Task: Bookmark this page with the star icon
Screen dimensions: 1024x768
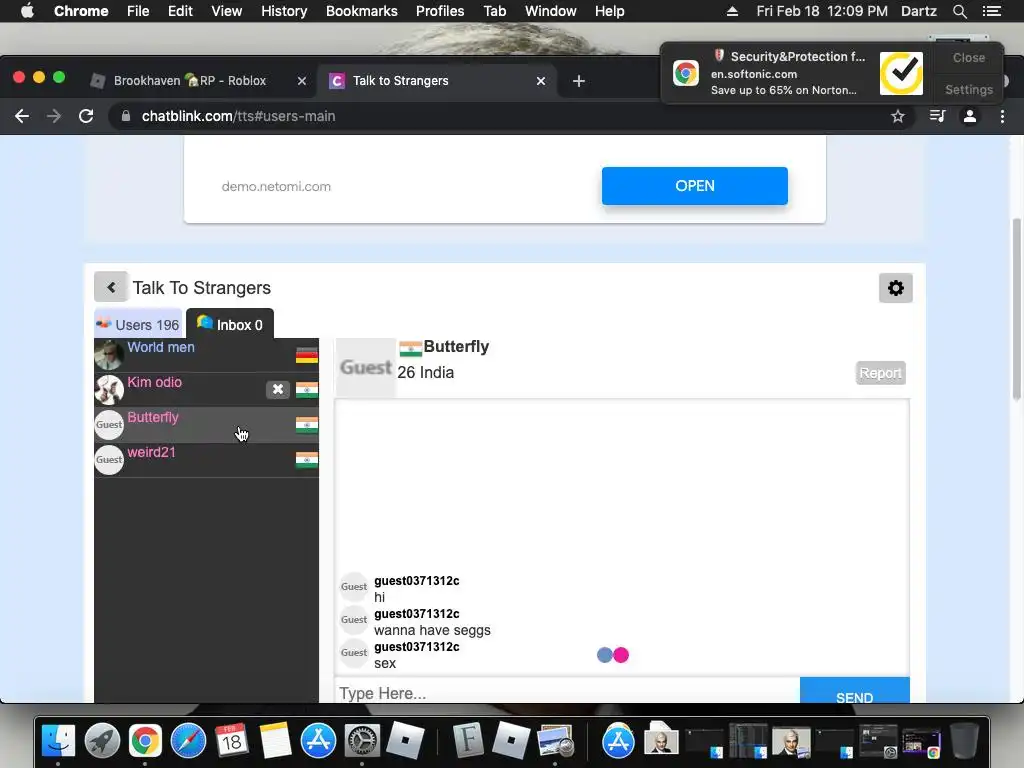Action: pyautogui.click(x=897, y=116)
